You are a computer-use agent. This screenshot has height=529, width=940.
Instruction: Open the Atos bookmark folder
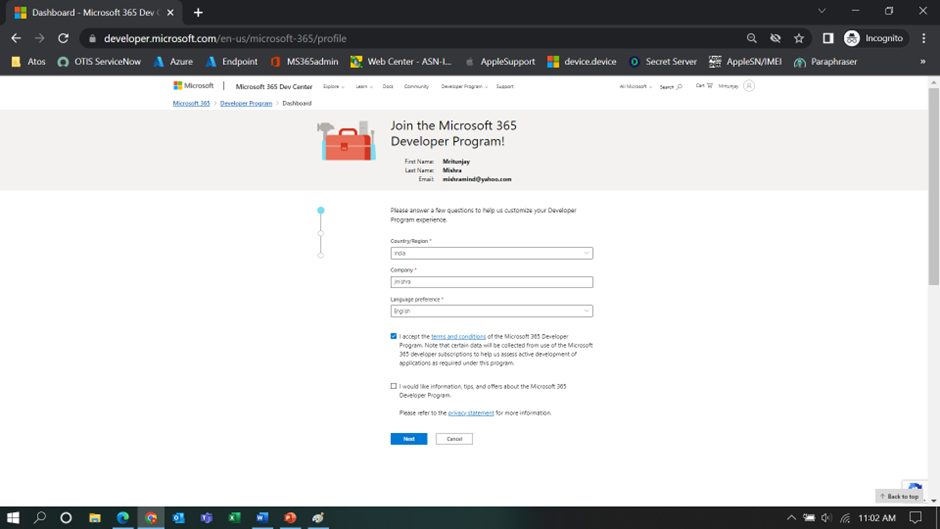coord(28,62)
